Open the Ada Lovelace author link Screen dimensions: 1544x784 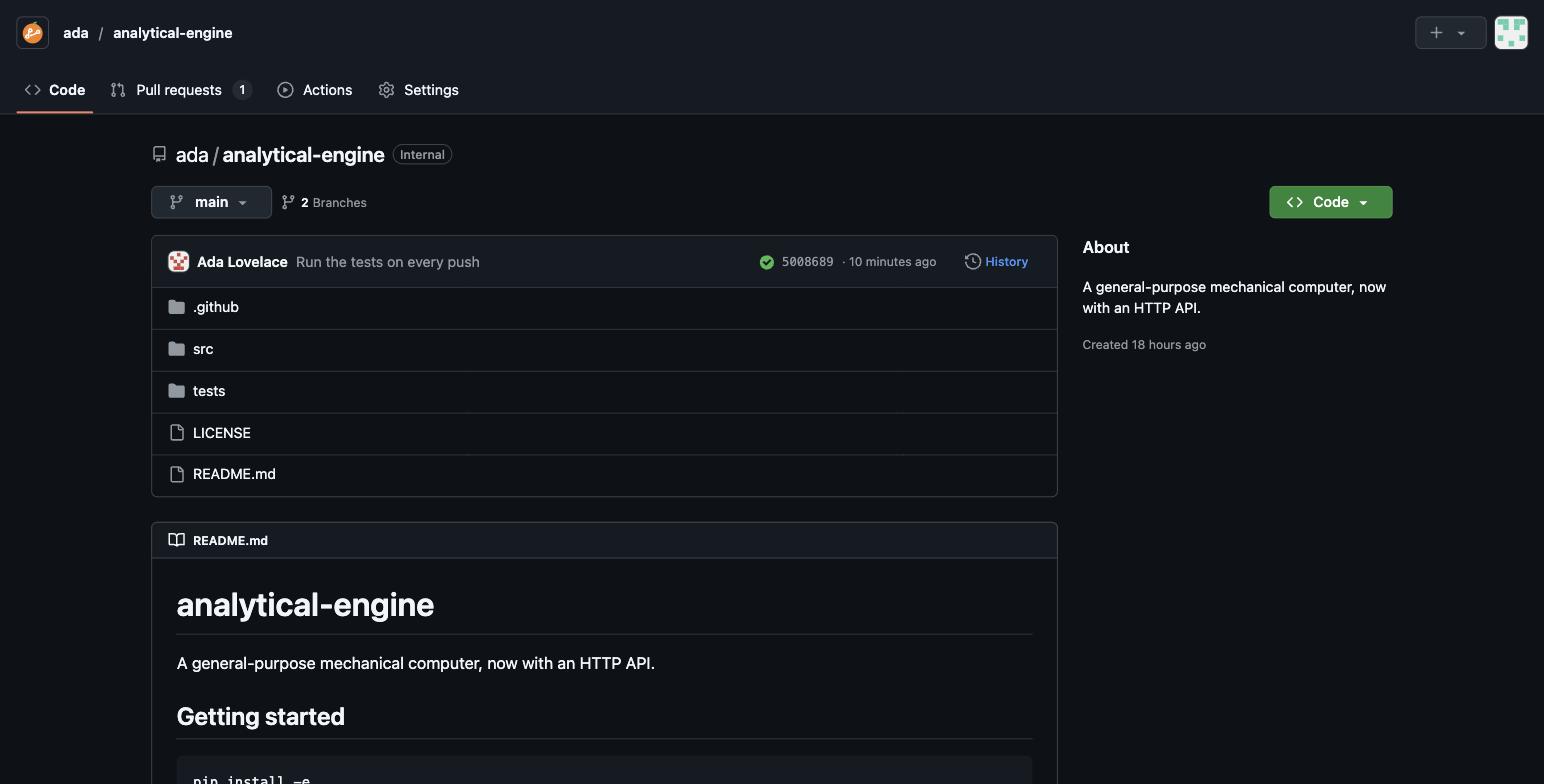pyautogui.click(x=242, y=262)
